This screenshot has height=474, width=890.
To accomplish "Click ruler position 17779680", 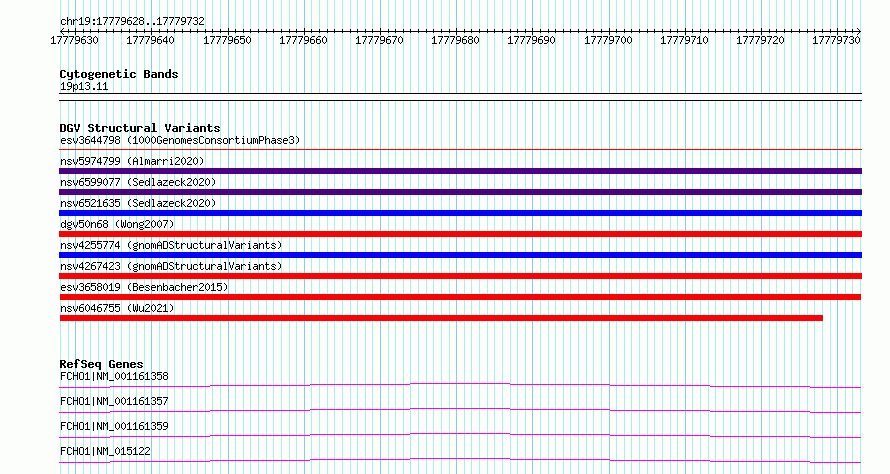I will (x=455, y=40).
